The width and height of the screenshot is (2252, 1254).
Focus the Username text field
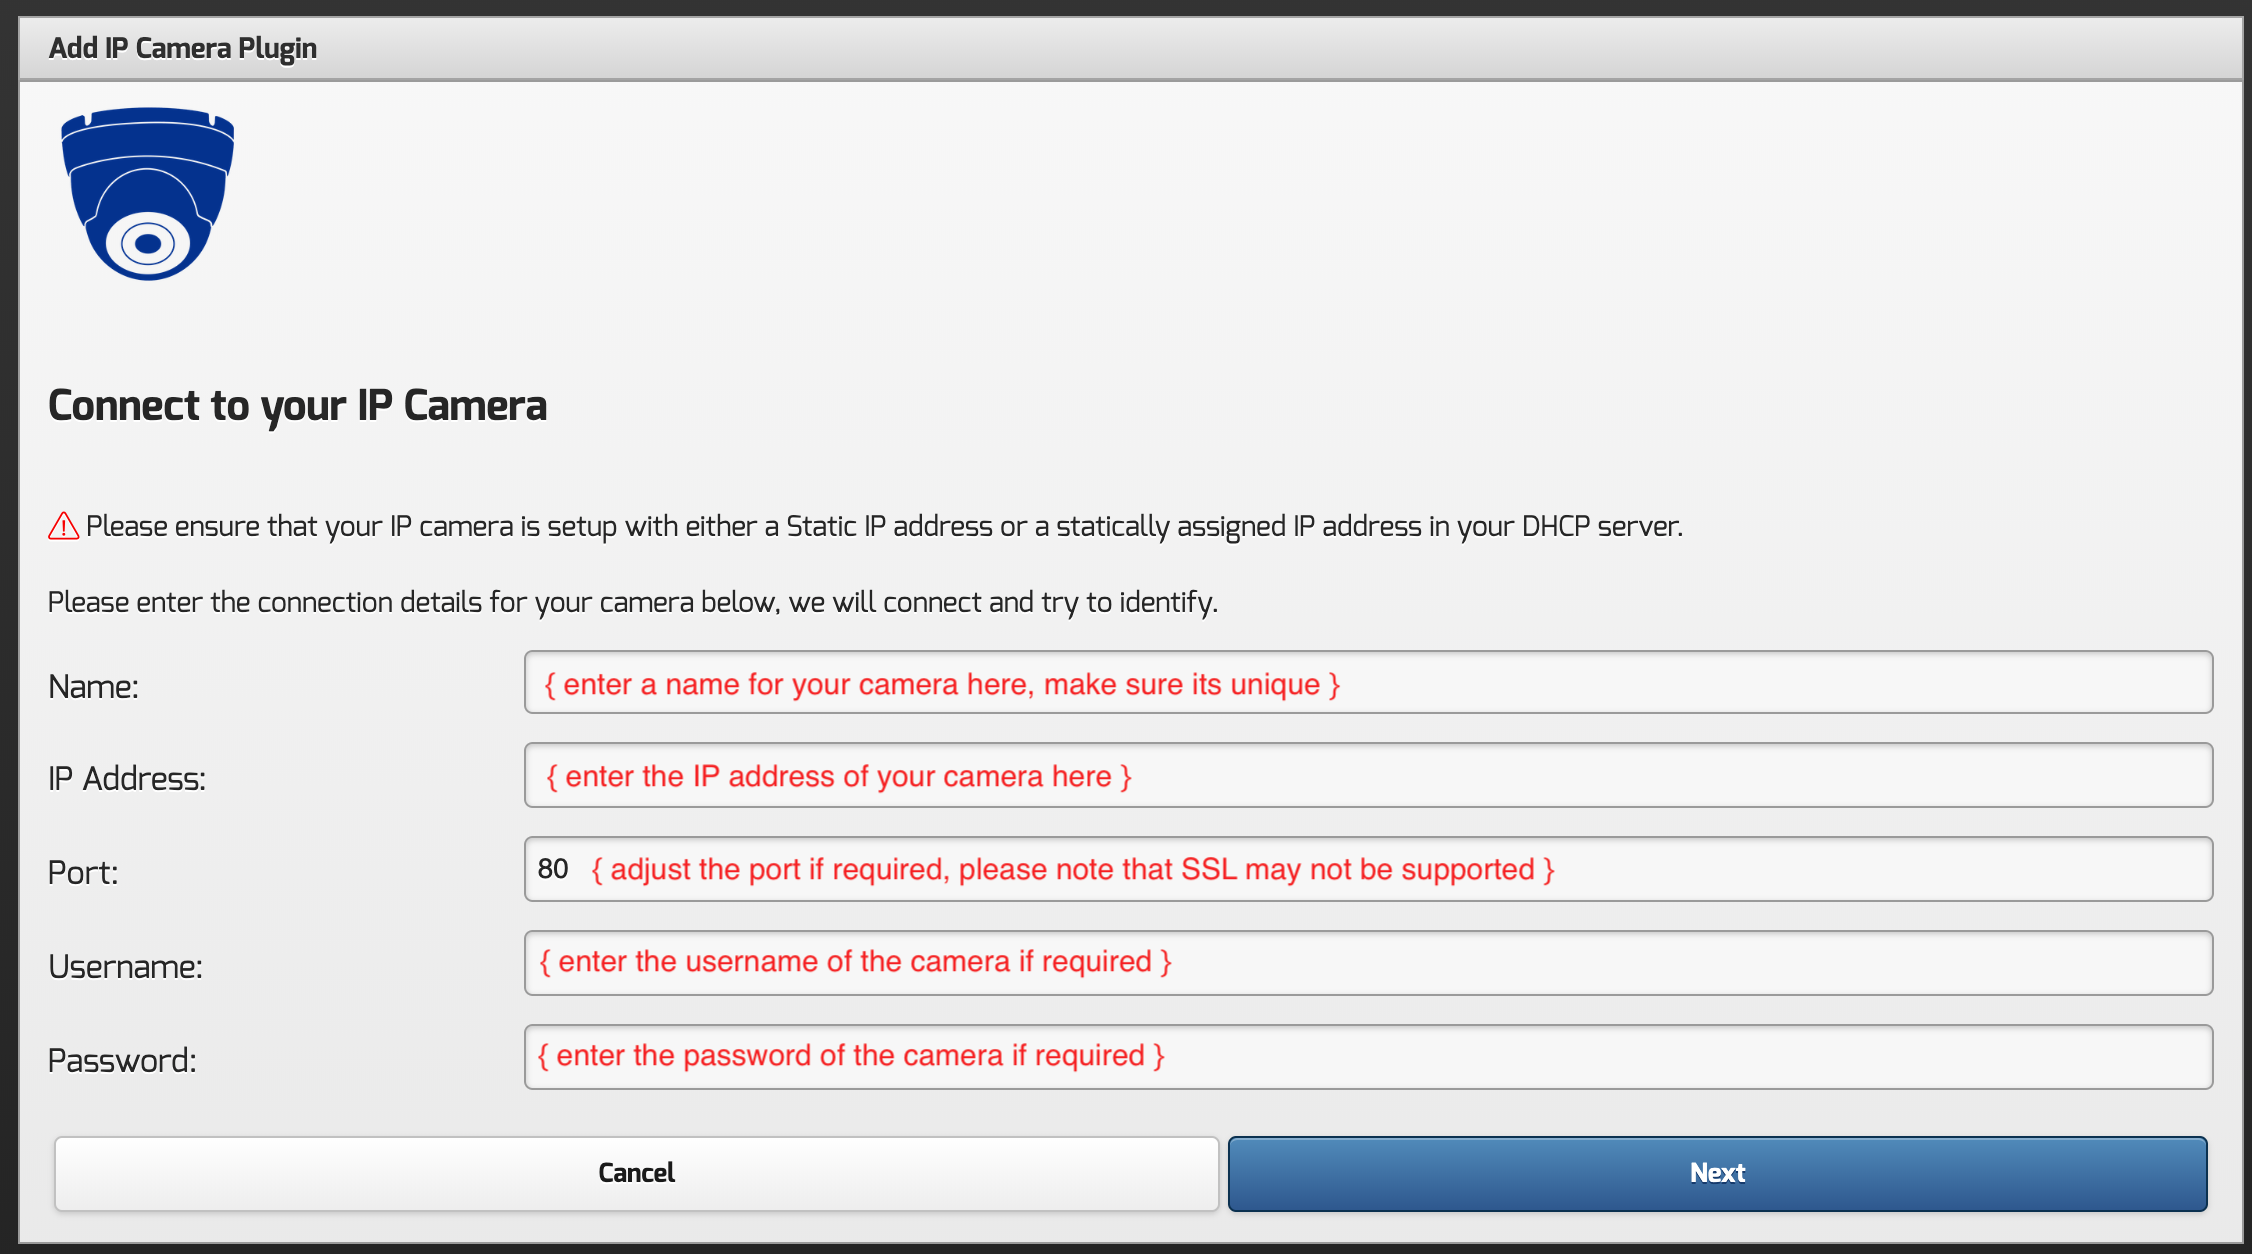pyautogui.click(x=1367, y=962)
